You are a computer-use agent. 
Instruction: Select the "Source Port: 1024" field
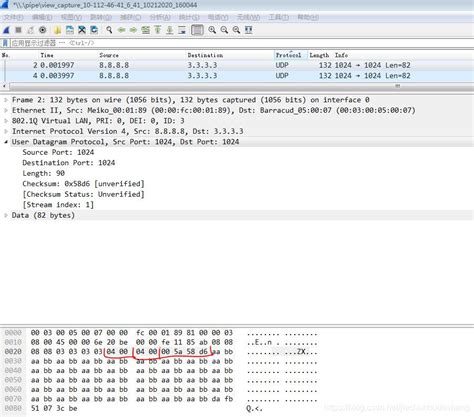click(58, 152)
